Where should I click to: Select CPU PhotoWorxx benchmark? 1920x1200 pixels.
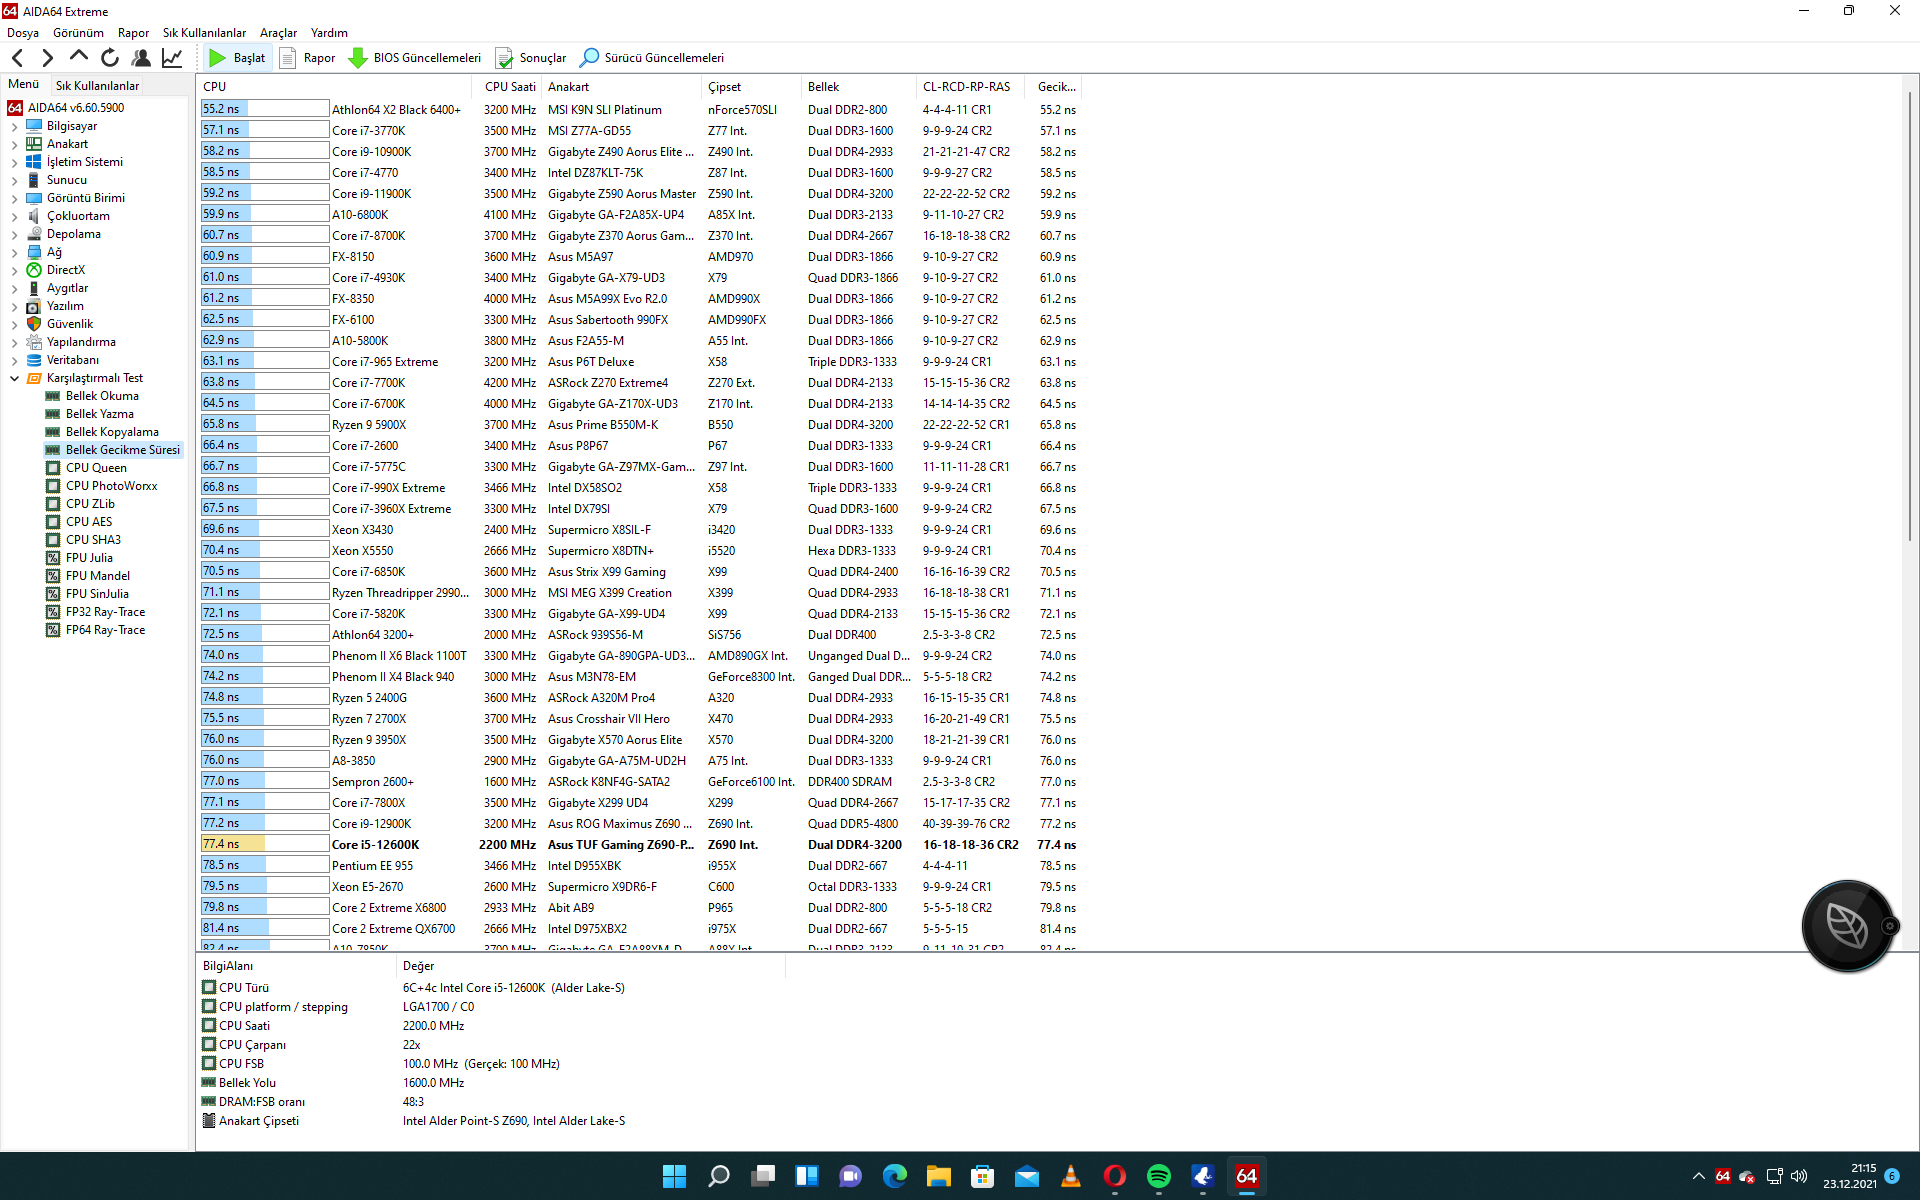coord(111,486)
